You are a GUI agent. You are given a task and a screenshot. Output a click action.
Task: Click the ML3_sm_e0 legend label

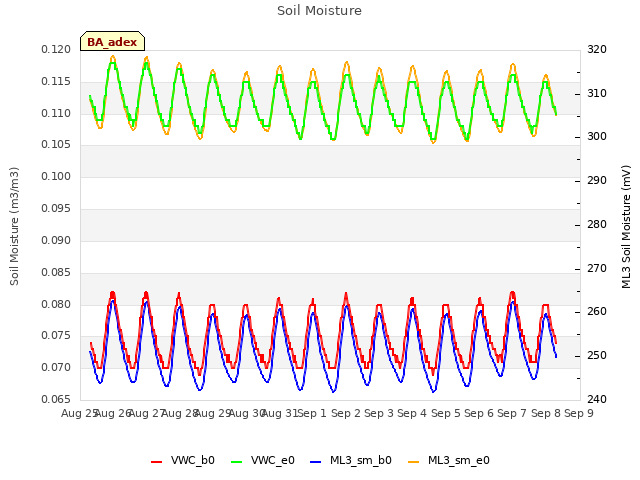click(459, 460)
